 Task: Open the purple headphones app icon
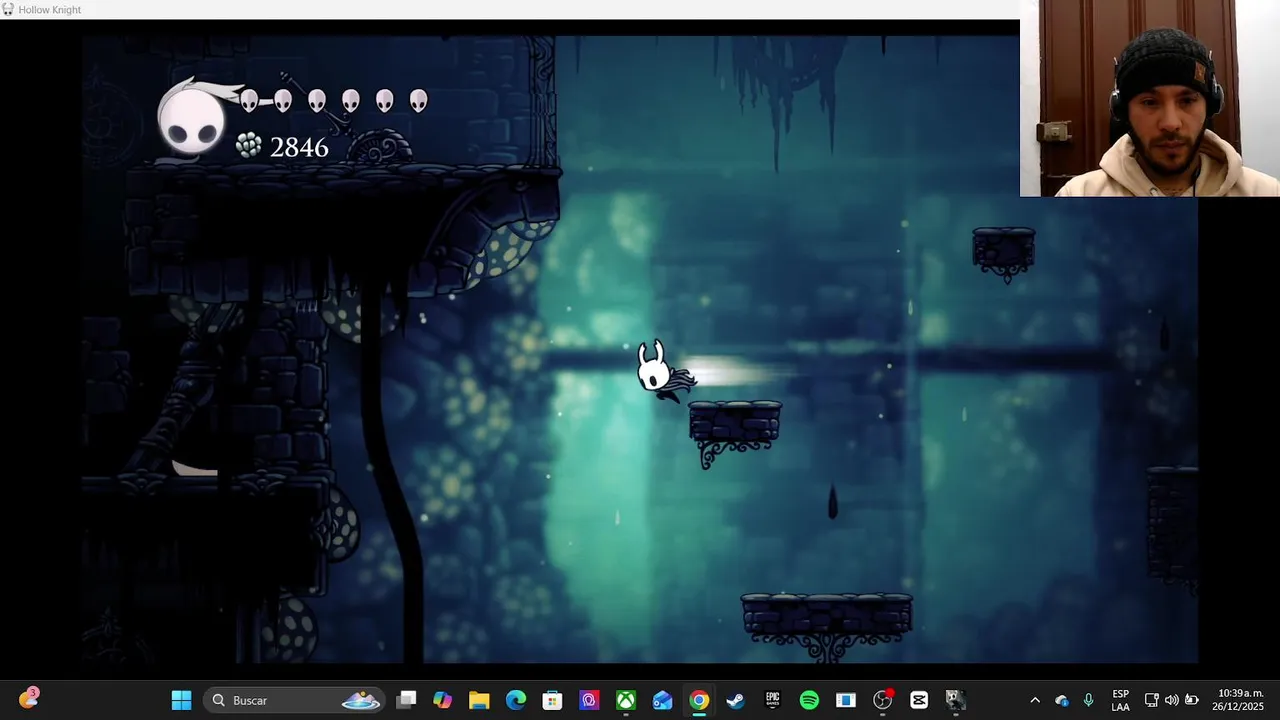589,700
